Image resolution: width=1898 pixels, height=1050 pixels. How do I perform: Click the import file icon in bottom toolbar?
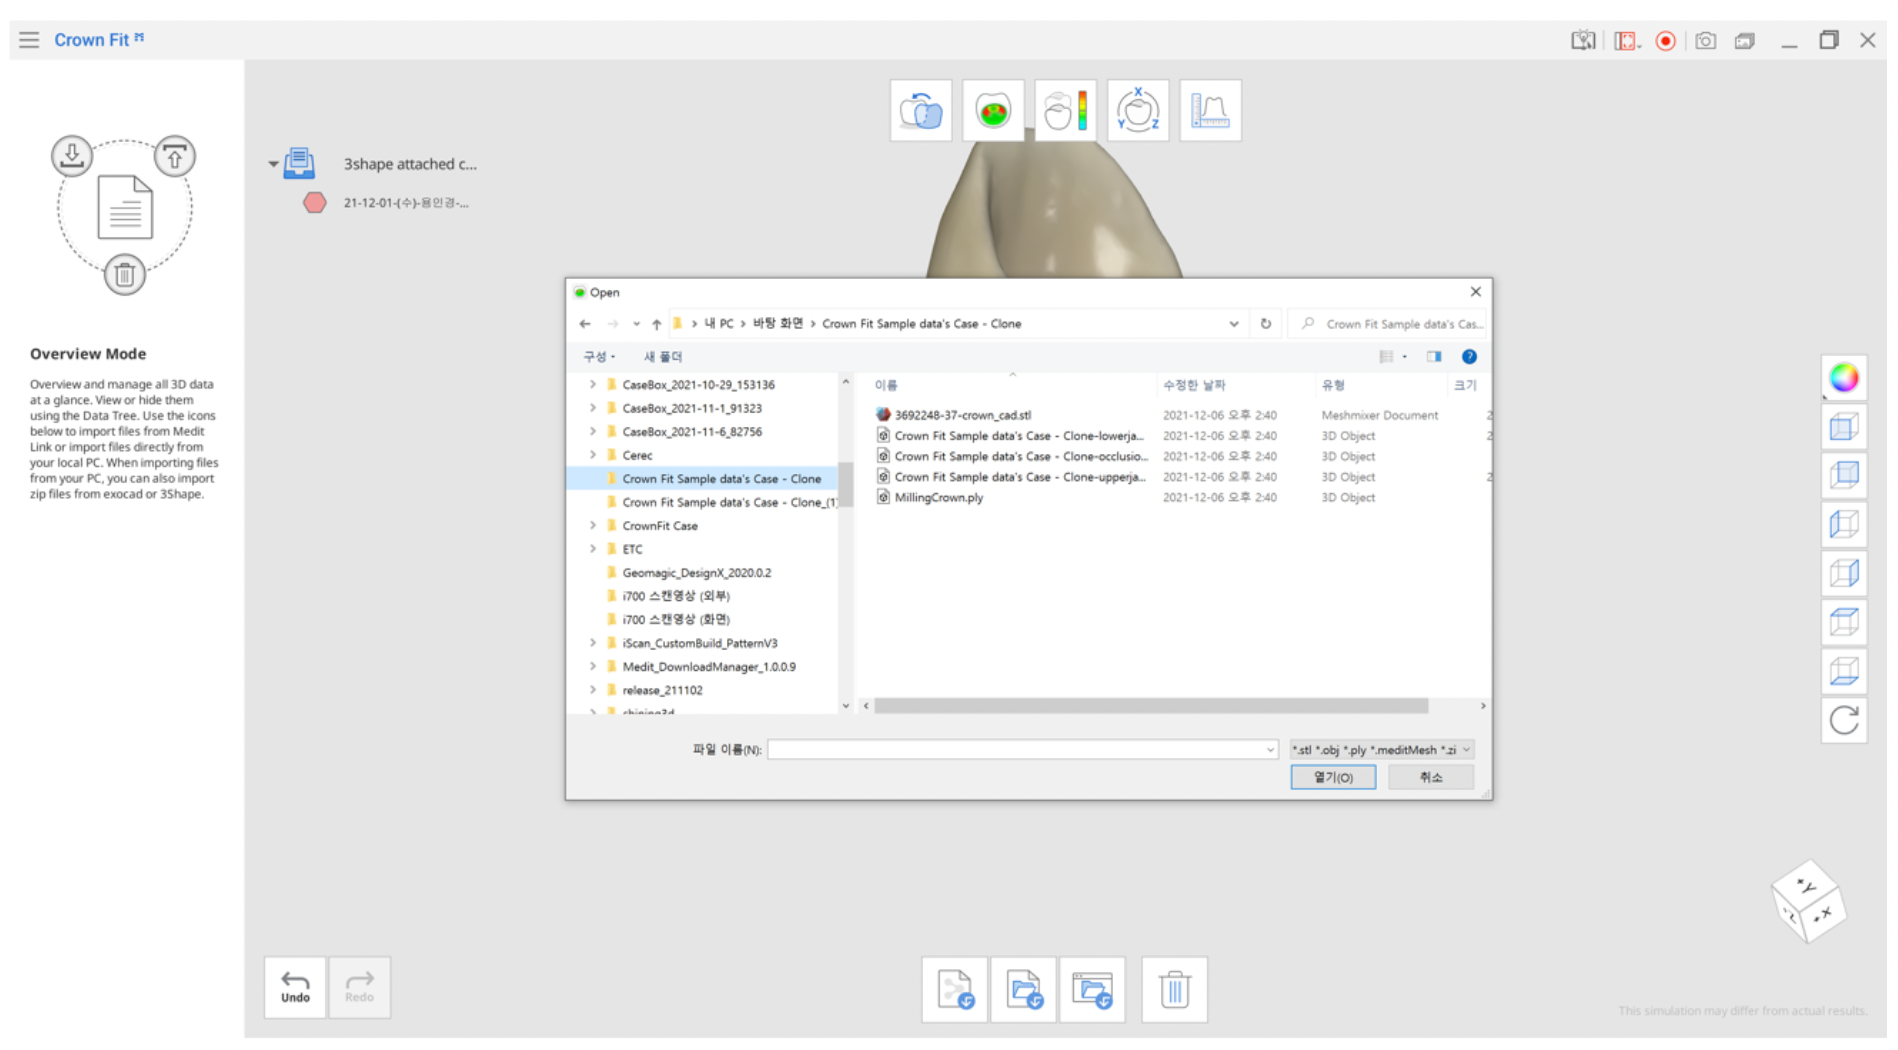pyautogui.click(x=955, y=990)
